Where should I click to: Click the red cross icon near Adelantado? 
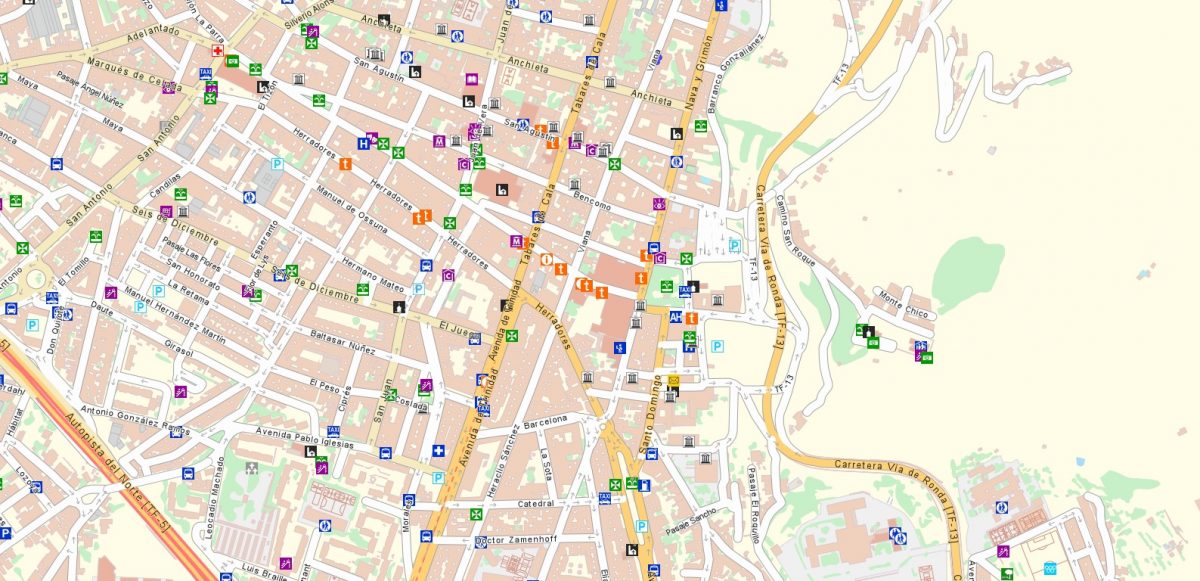pyautogui.click(x=217, y=50)
